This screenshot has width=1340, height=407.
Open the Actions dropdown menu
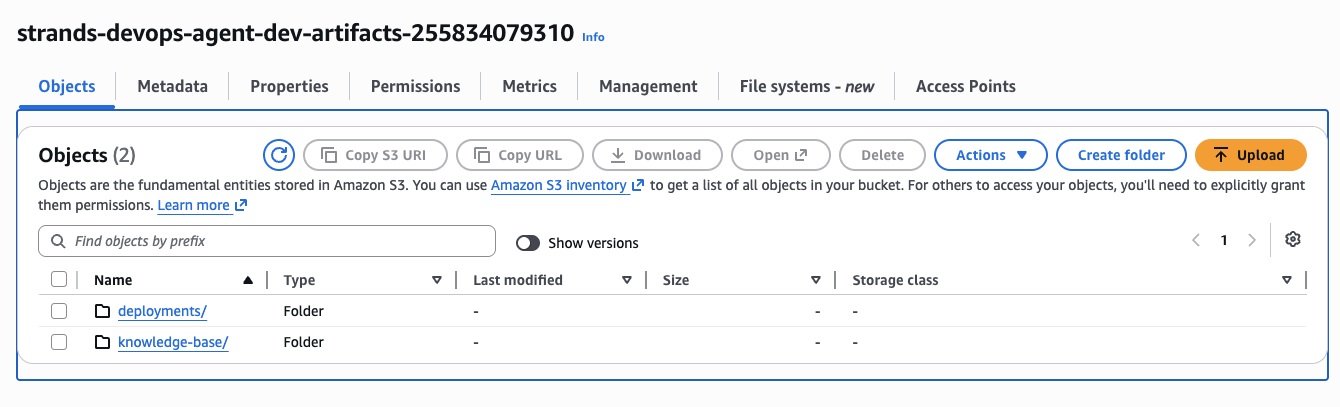[991, 155]
